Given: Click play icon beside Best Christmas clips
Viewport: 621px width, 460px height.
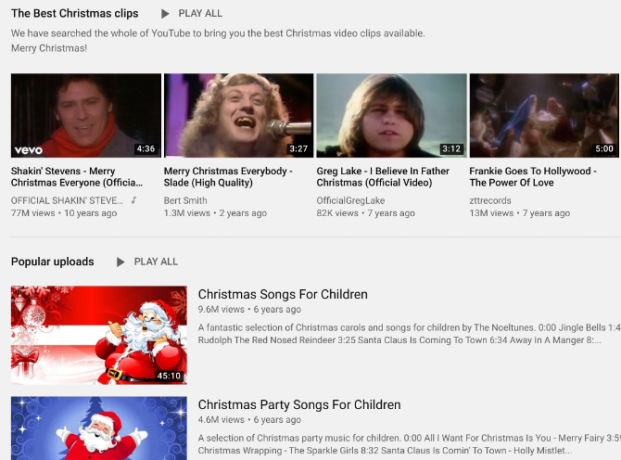Looking at the screenshot, I should 165,14.
